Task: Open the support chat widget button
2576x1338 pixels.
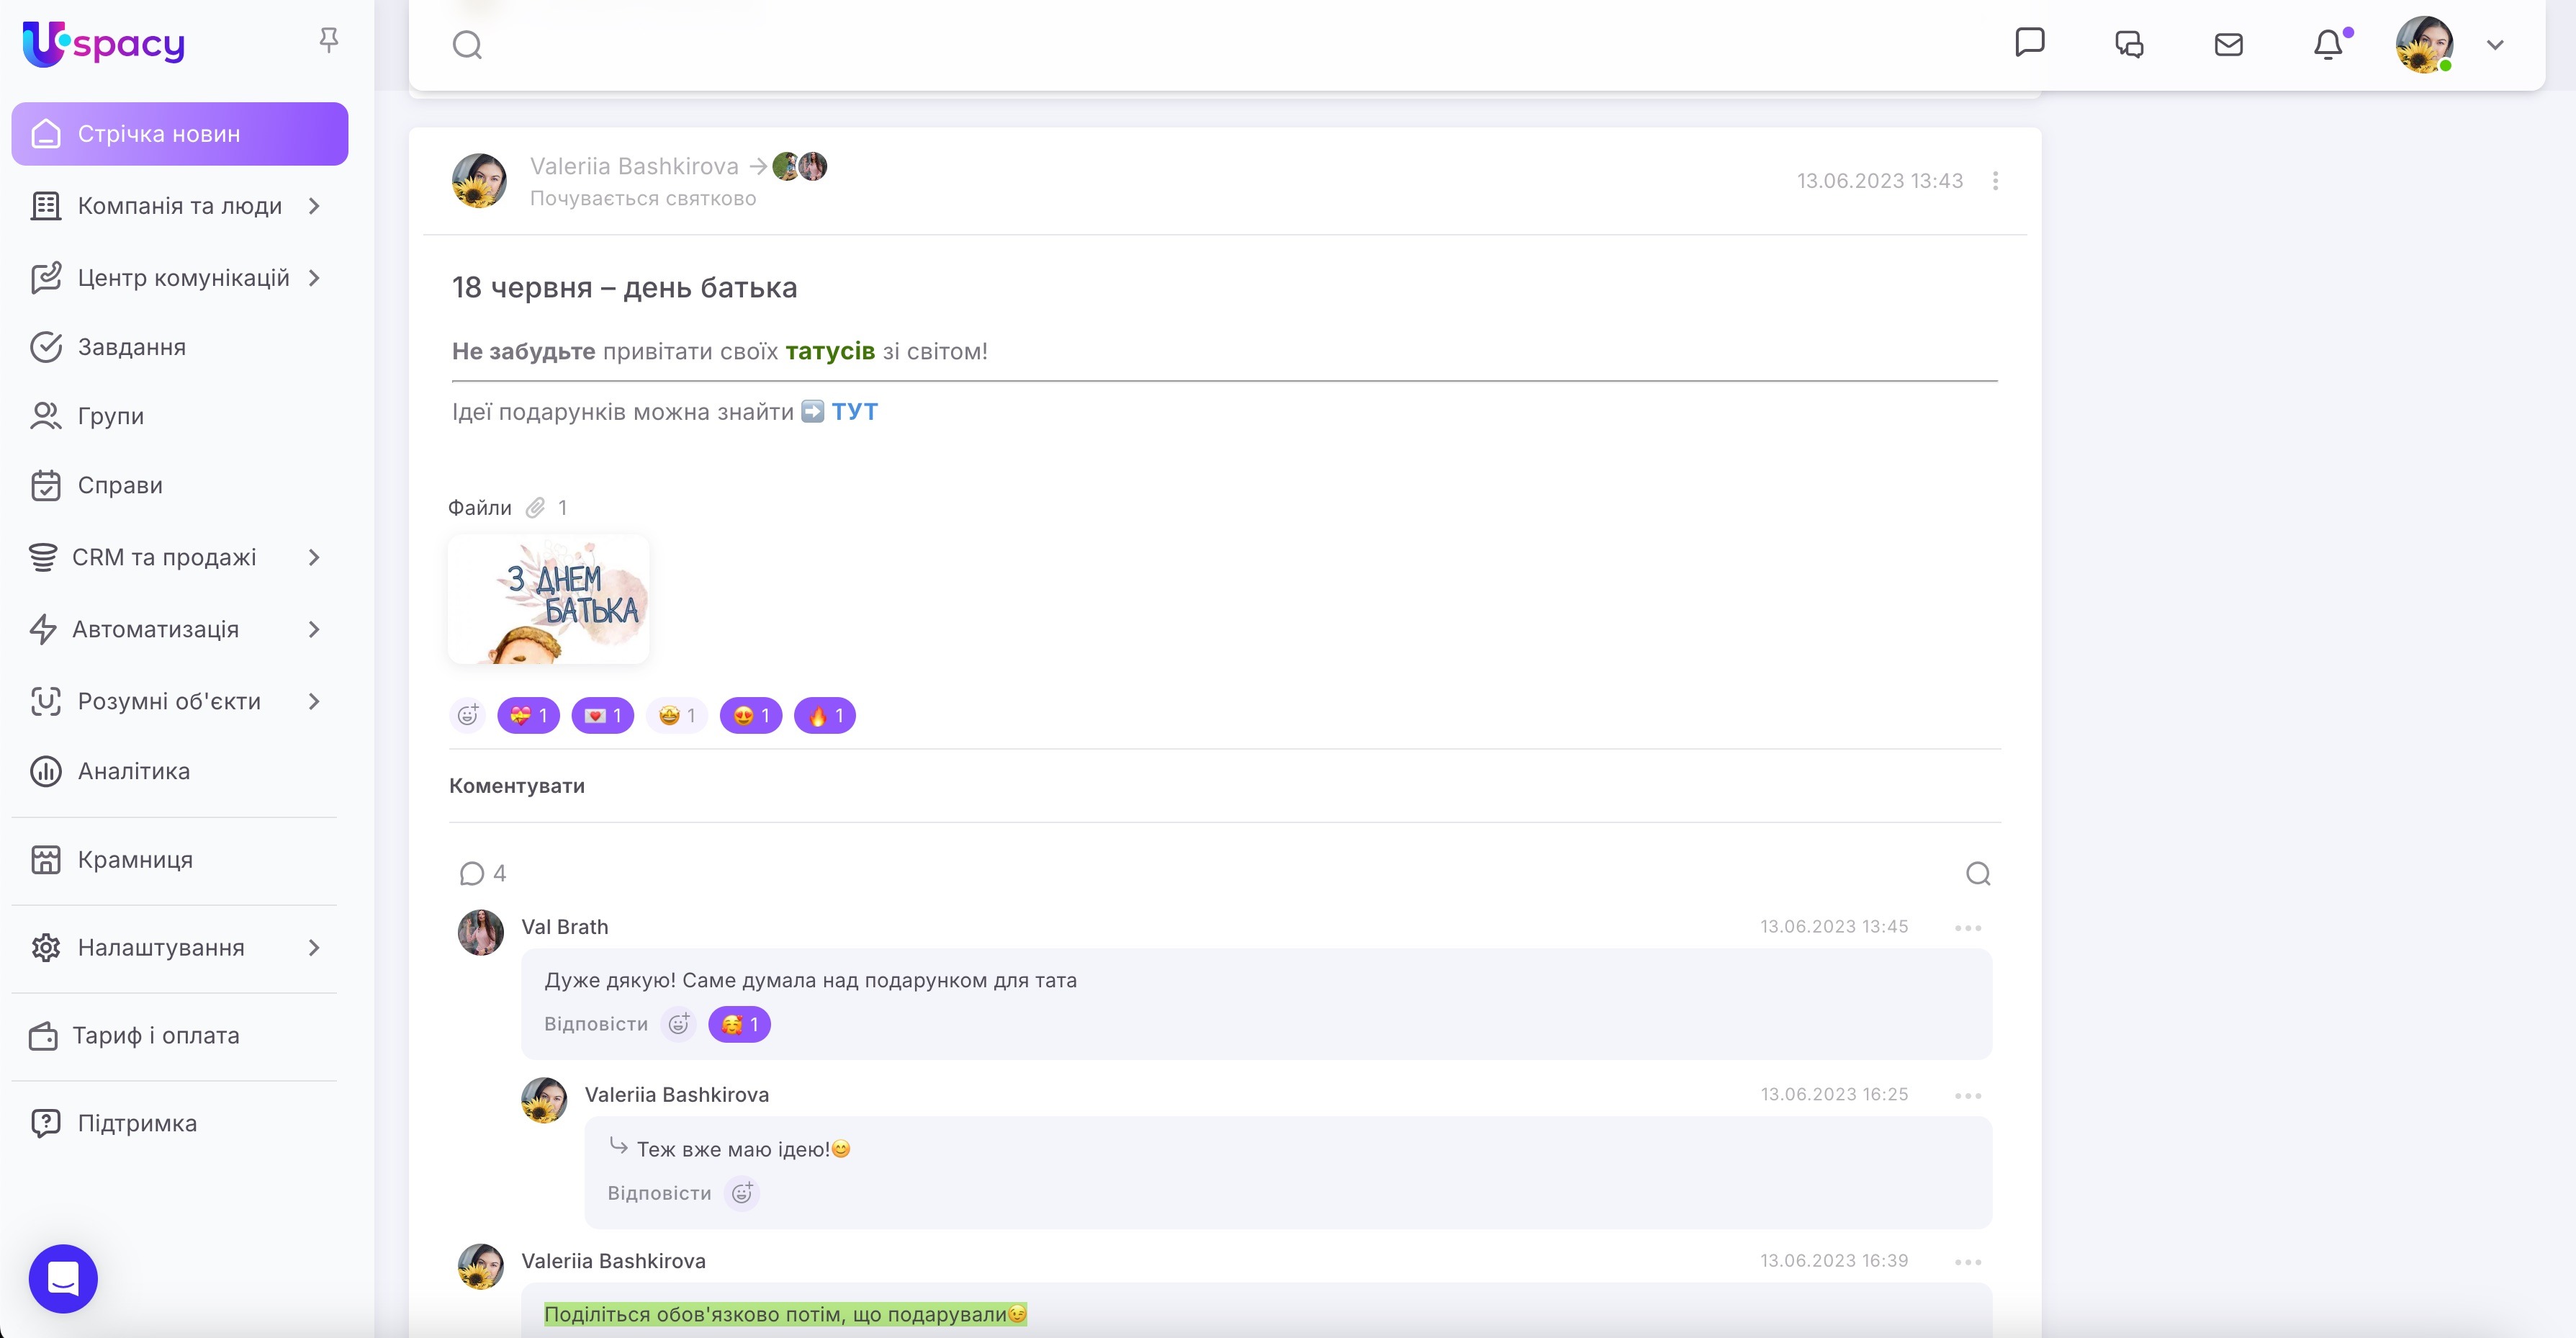Action: point(63,1278)
